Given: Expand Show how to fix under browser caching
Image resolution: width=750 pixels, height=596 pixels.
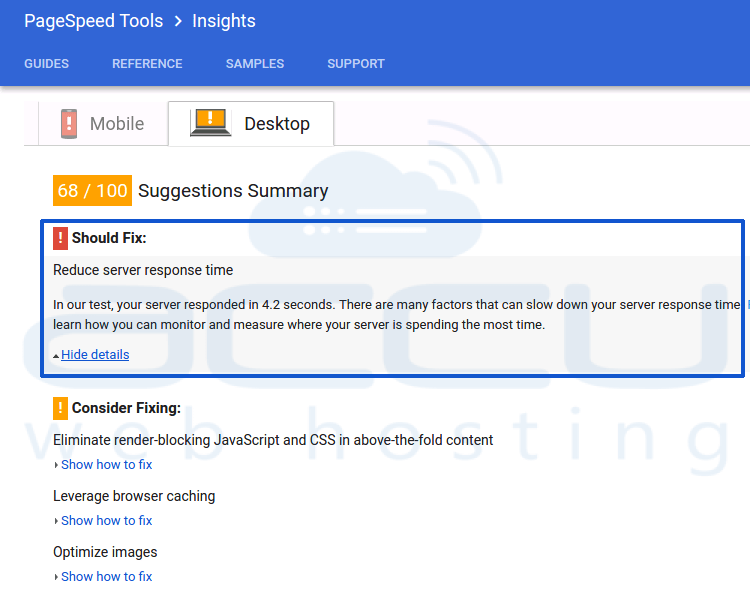Looking at the screenshot, I should [106, 520].
